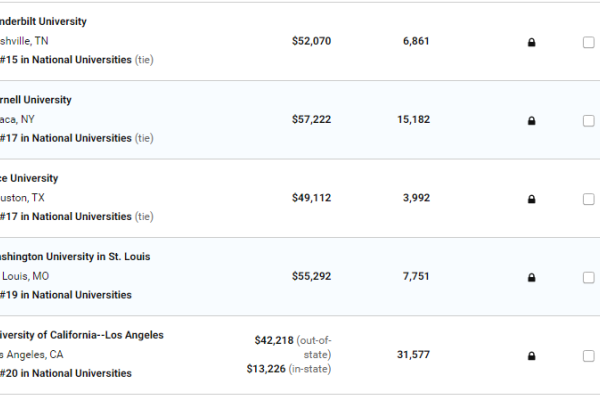Click the lock icon in Rice University row
Viewport: 600px width, 400px height.
[x=531, y=198]
